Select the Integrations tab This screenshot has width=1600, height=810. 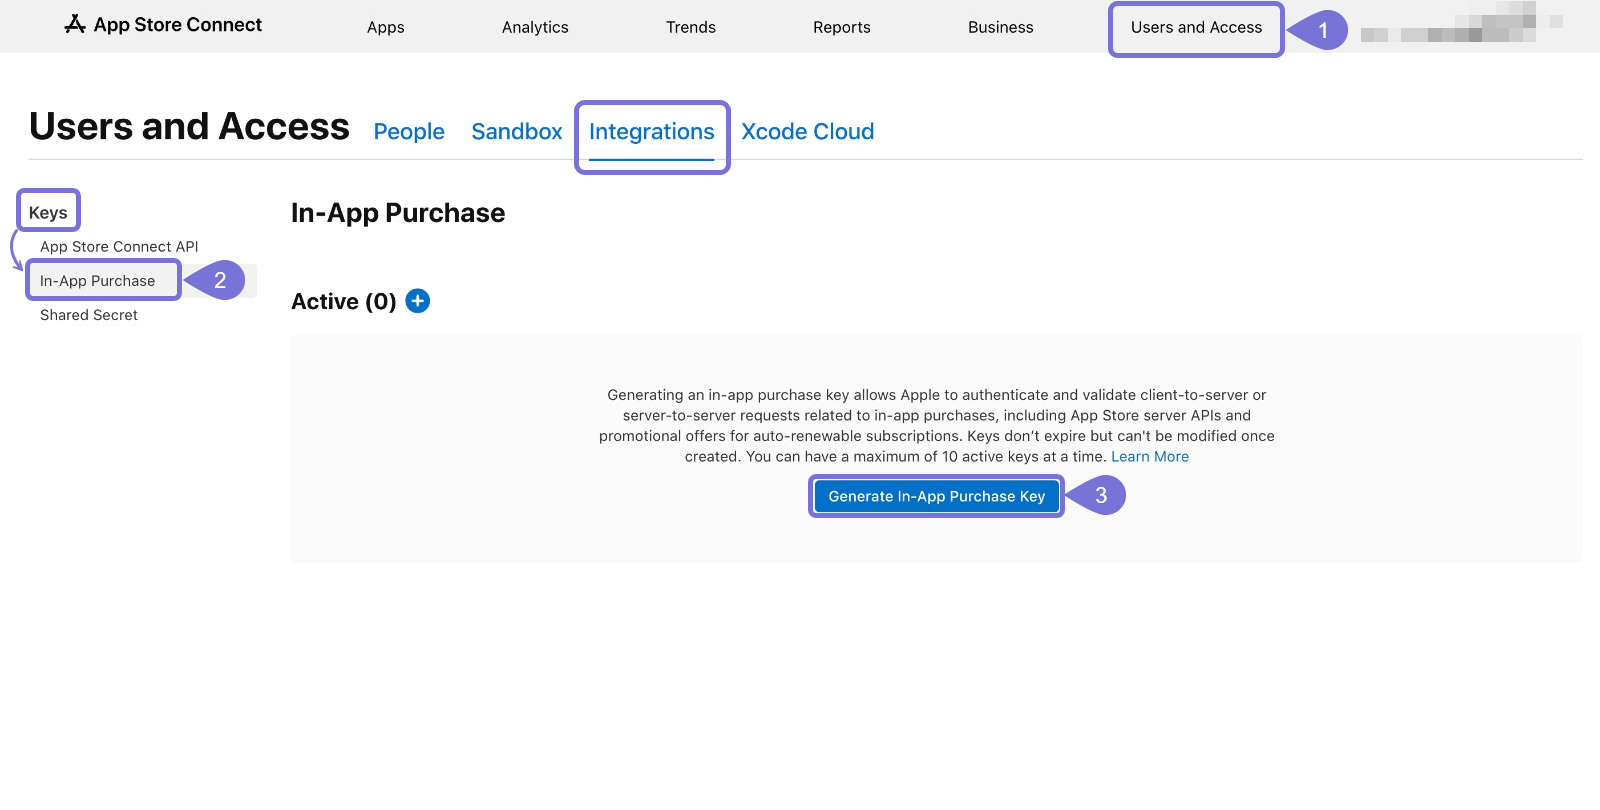pos(651,132)
